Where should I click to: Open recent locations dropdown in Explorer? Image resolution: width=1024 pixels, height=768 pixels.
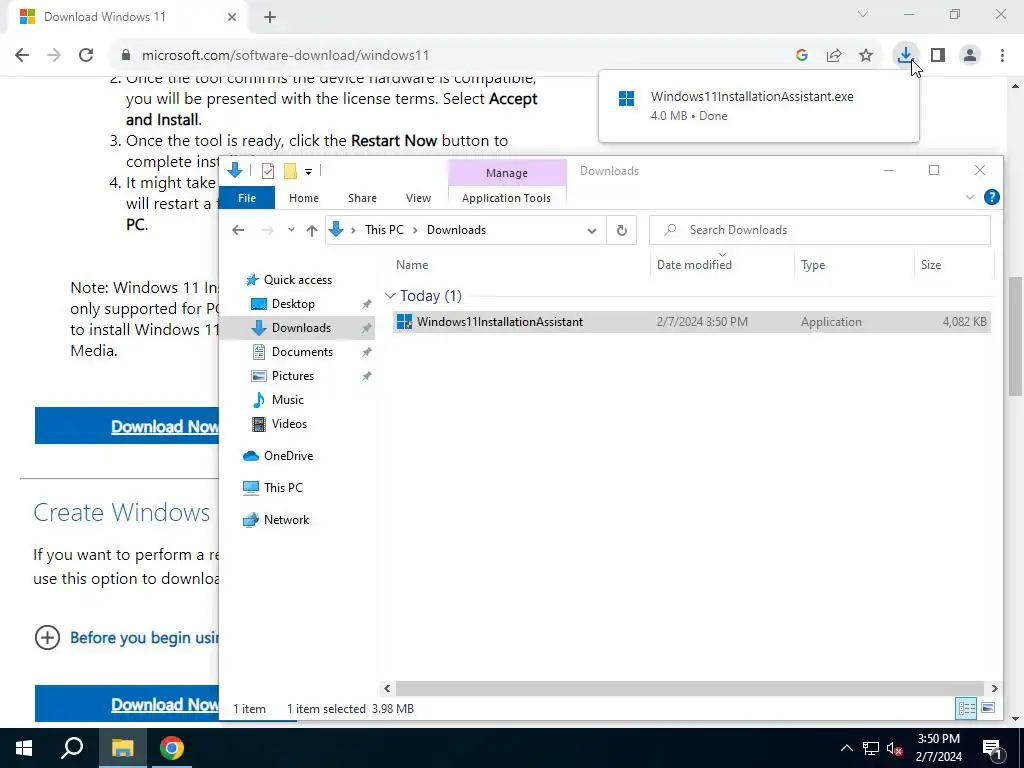pyautogui.click(x=291, y=230)
